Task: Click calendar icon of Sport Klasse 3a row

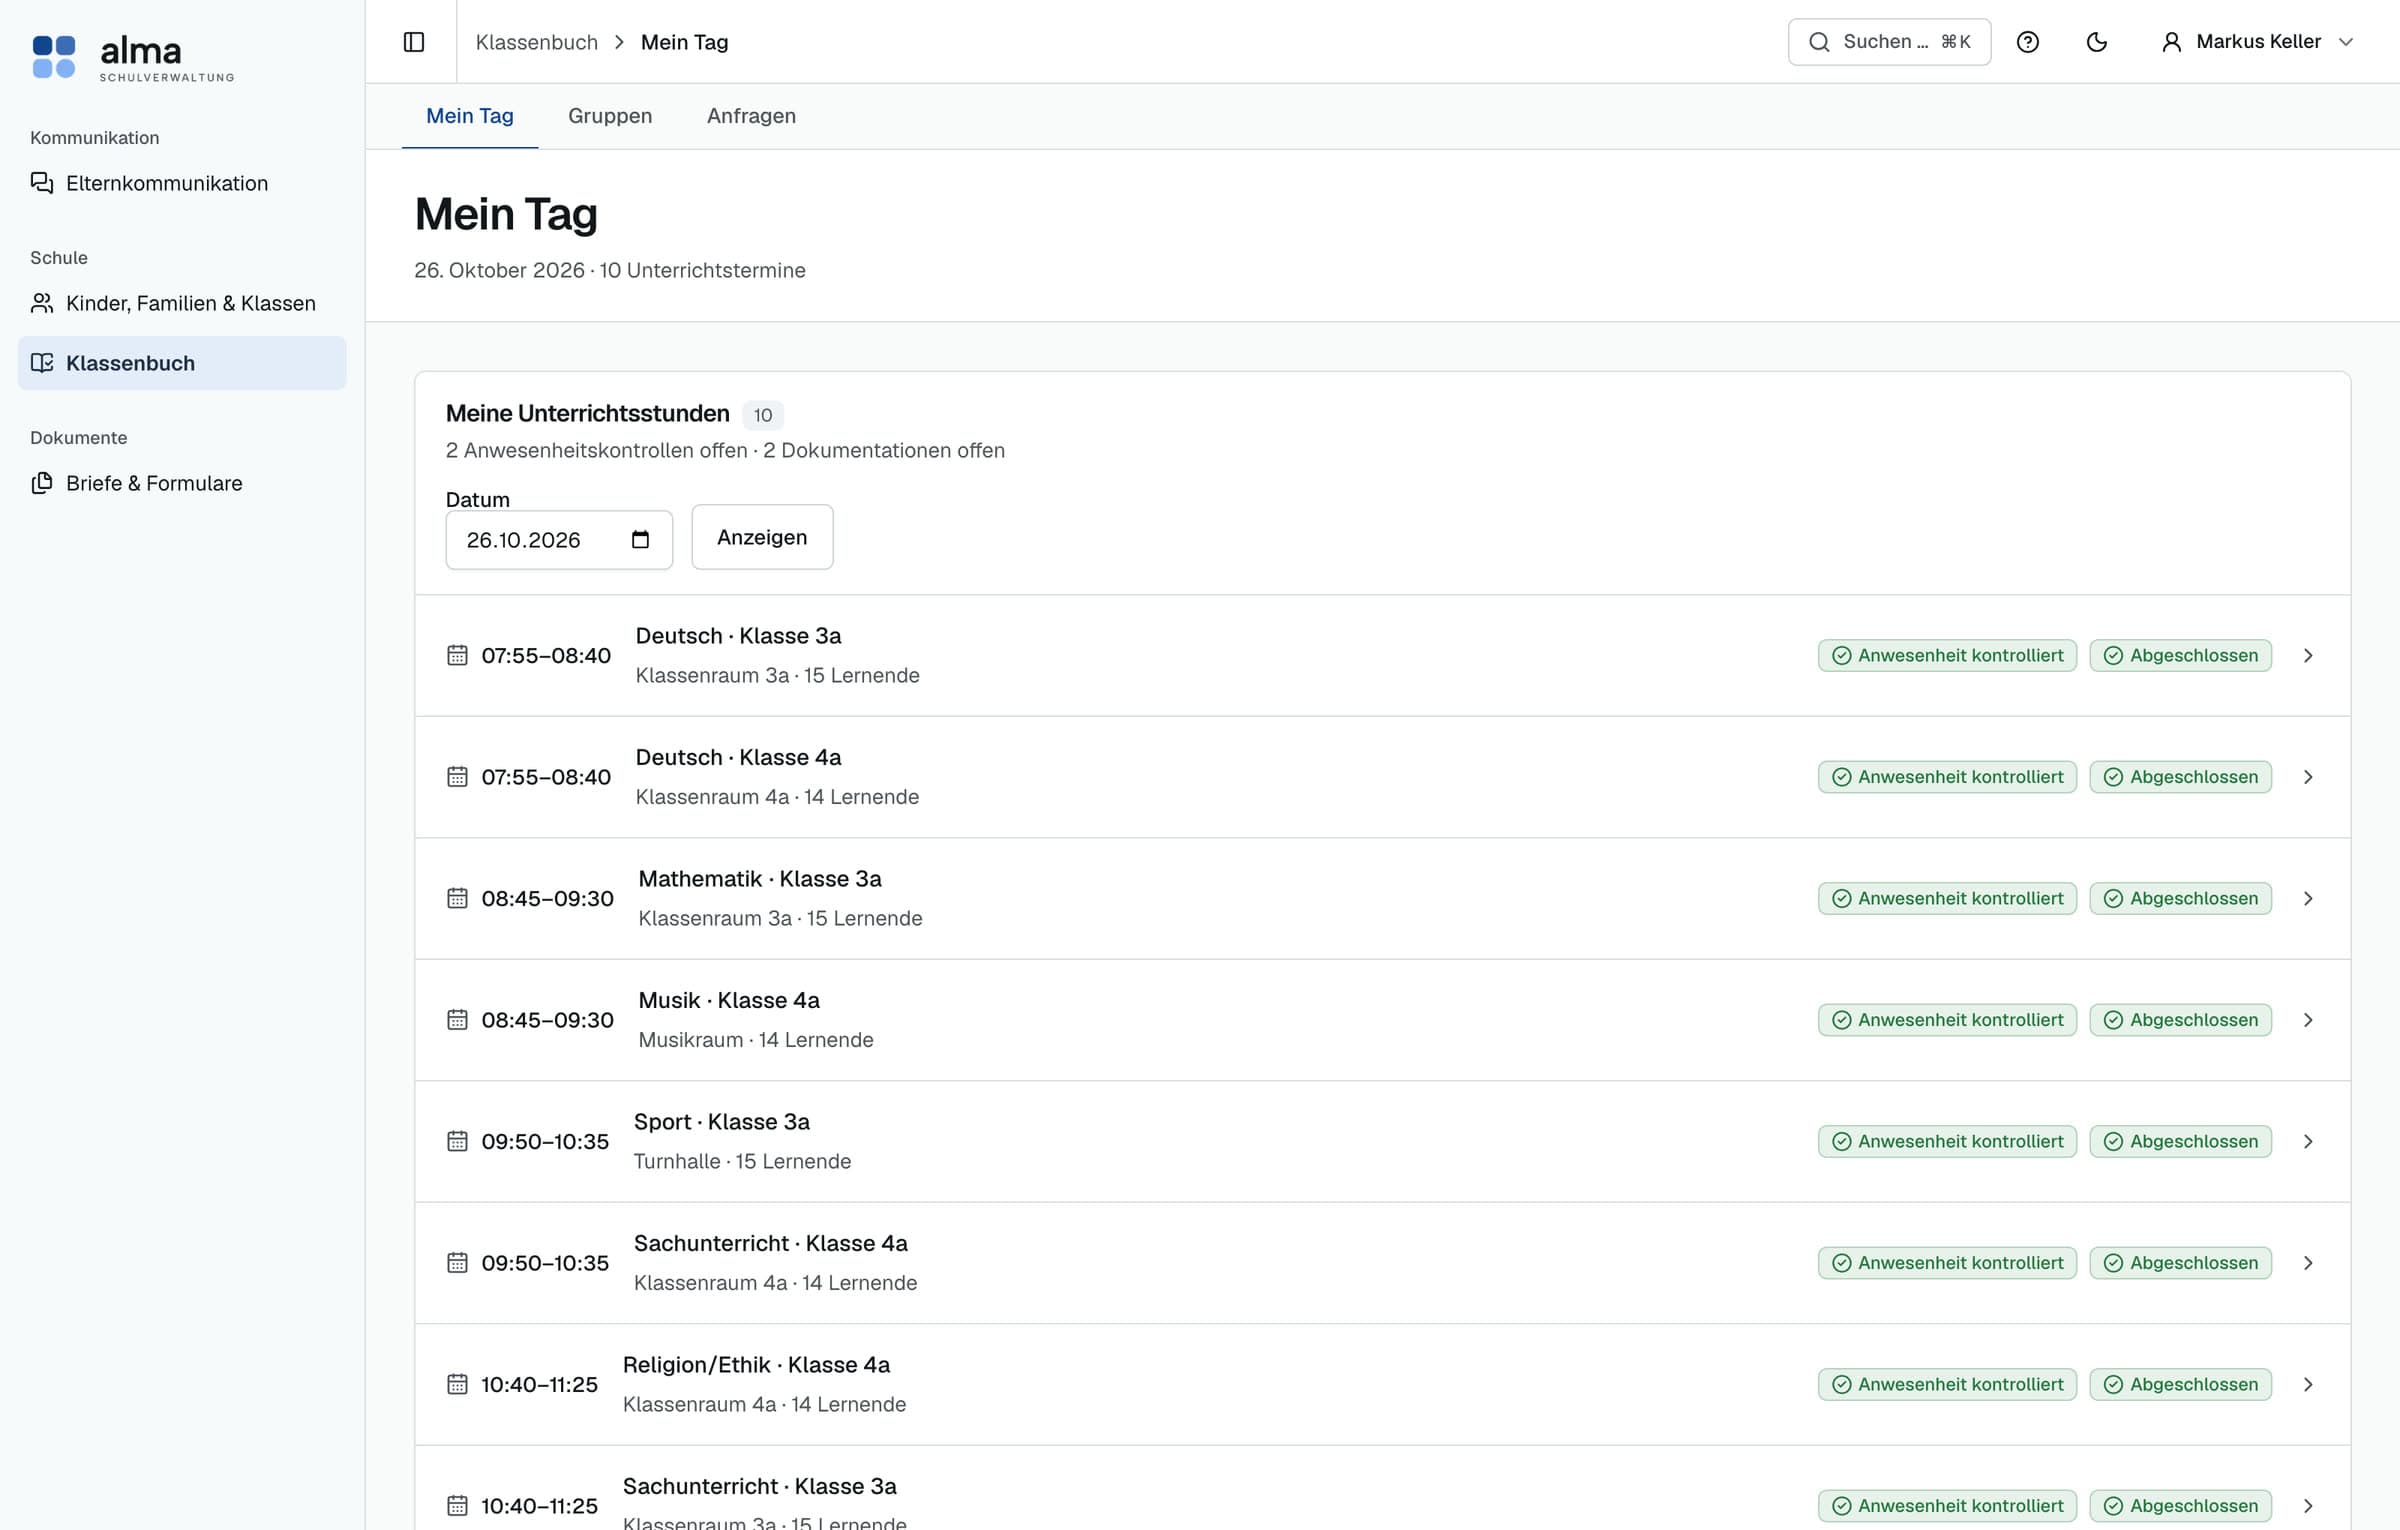Action: [457, 1141]
